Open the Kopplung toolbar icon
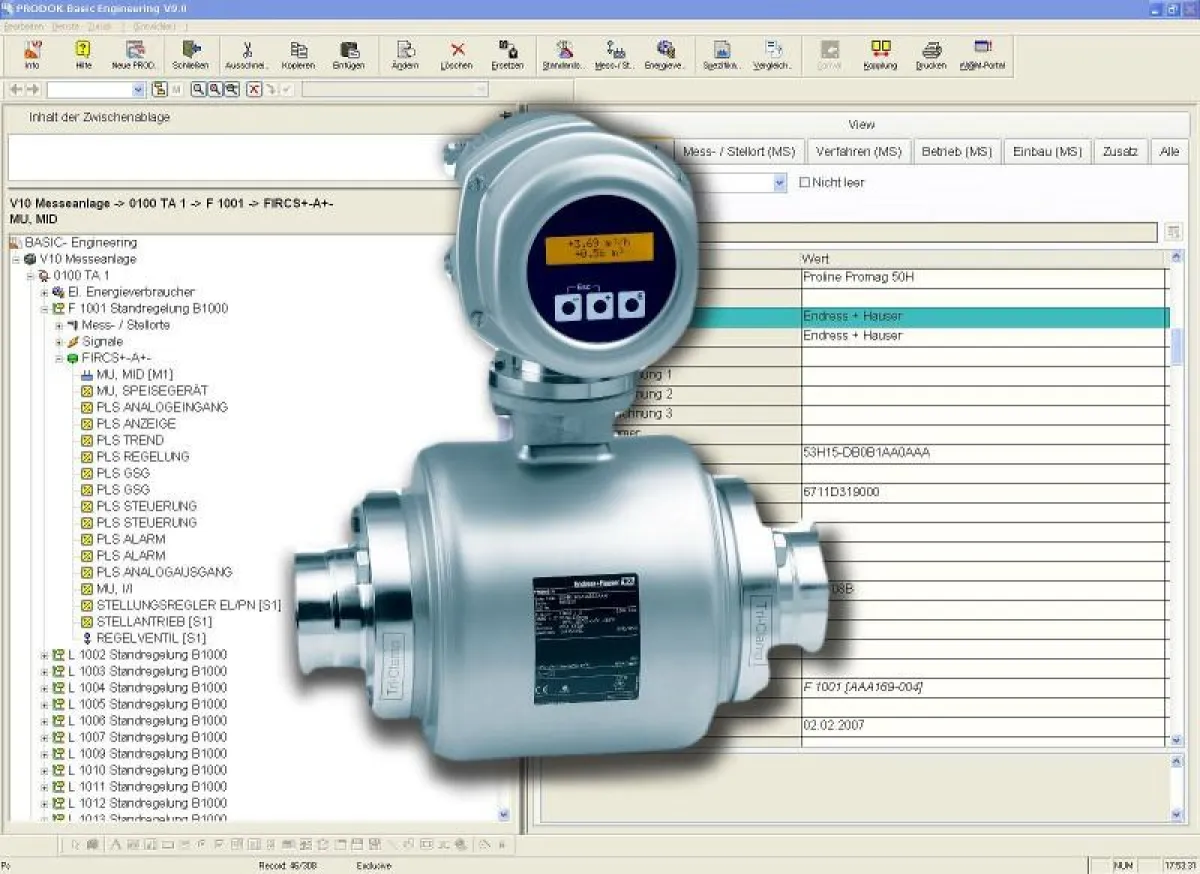Image resolution: width=1200 pixels, height=874 pixels. click(881, 50)
